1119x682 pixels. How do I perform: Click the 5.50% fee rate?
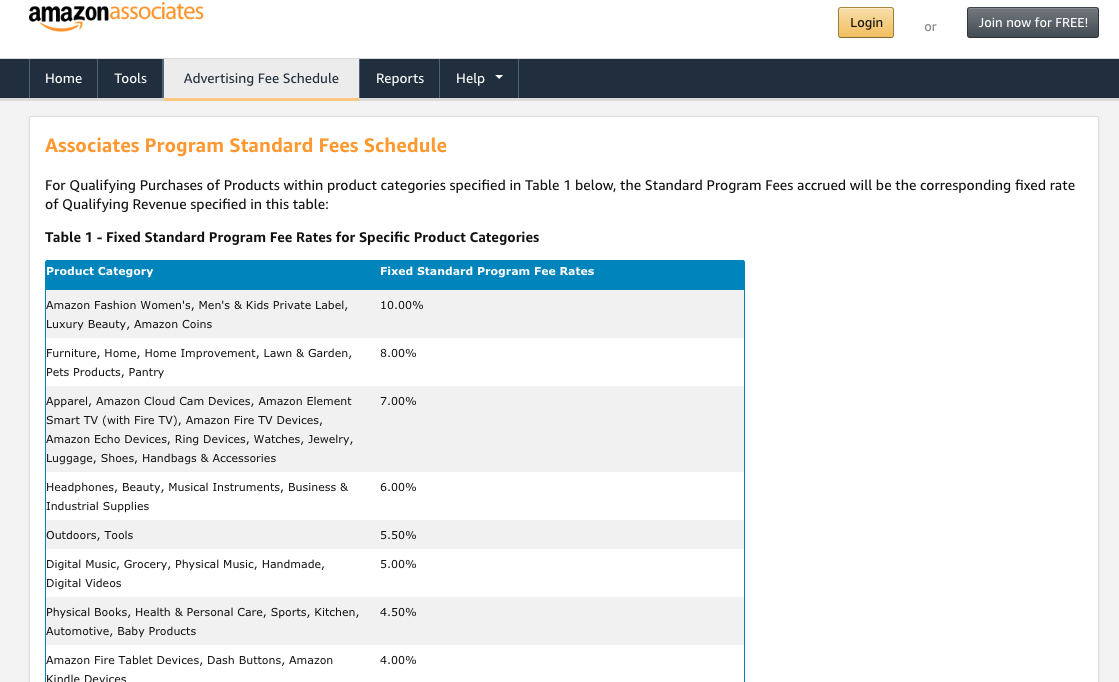(398, 535)
